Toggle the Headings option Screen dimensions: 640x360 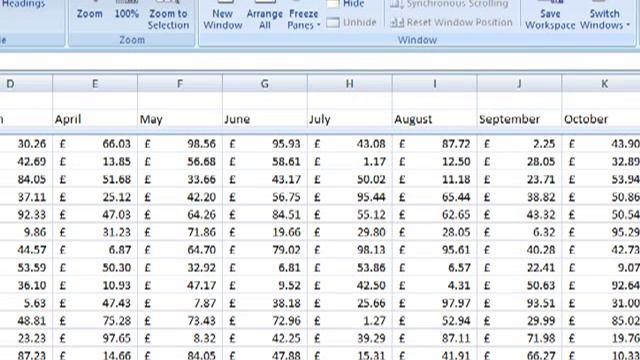pos(23,4)
